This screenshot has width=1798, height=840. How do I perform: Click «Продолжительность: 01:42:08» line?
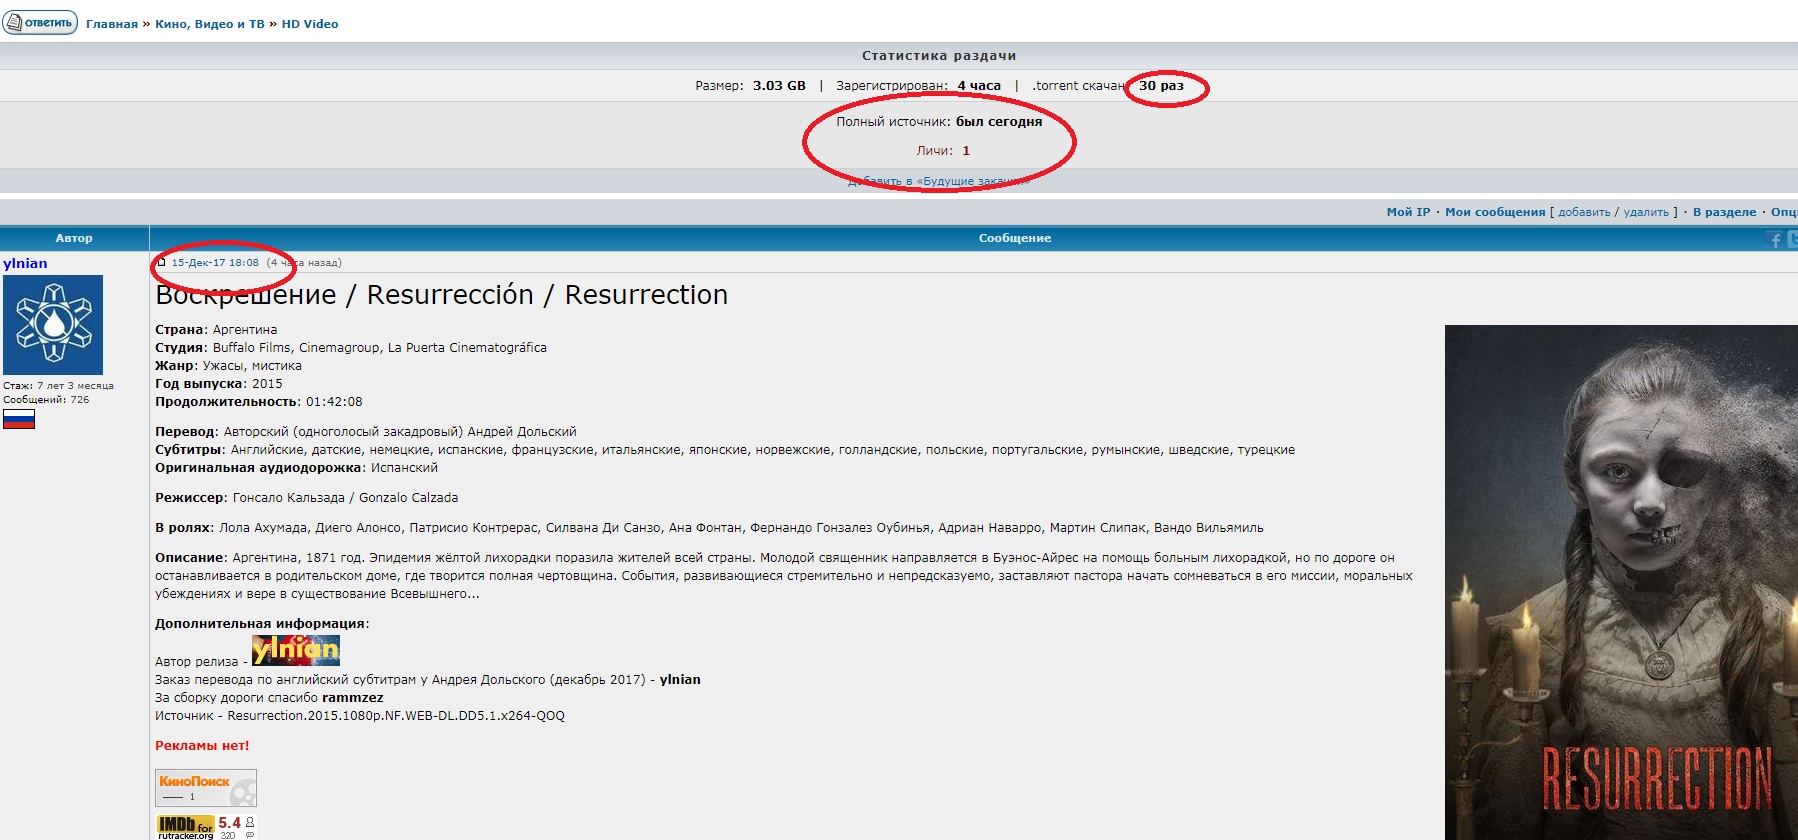pos(259,402)
